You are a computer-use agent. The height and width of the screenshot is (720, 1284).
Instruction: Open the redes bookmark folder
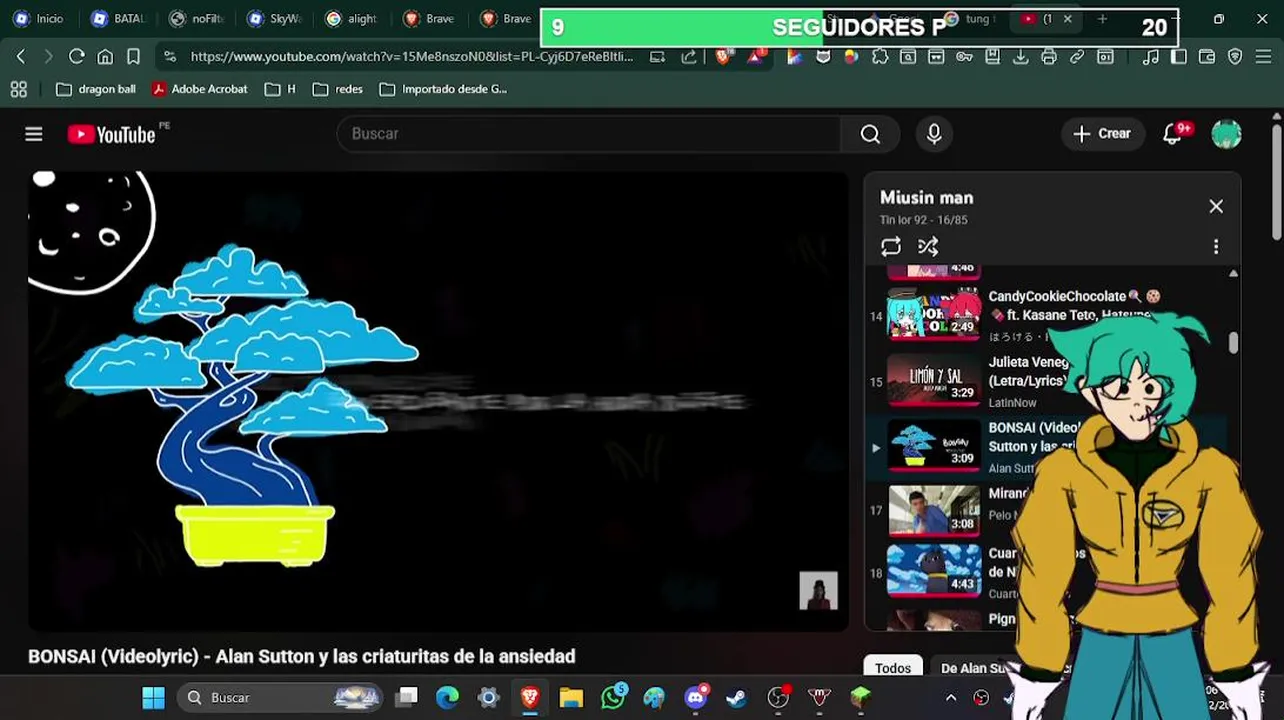click(x=338, y=89)
